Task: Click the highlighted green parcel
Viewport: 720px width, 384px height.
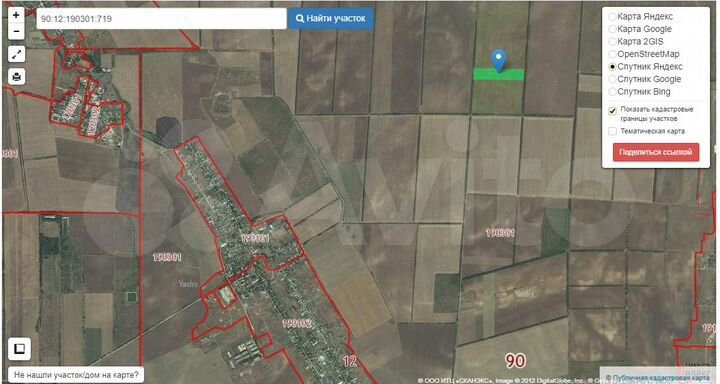Action: click(499, 75)
